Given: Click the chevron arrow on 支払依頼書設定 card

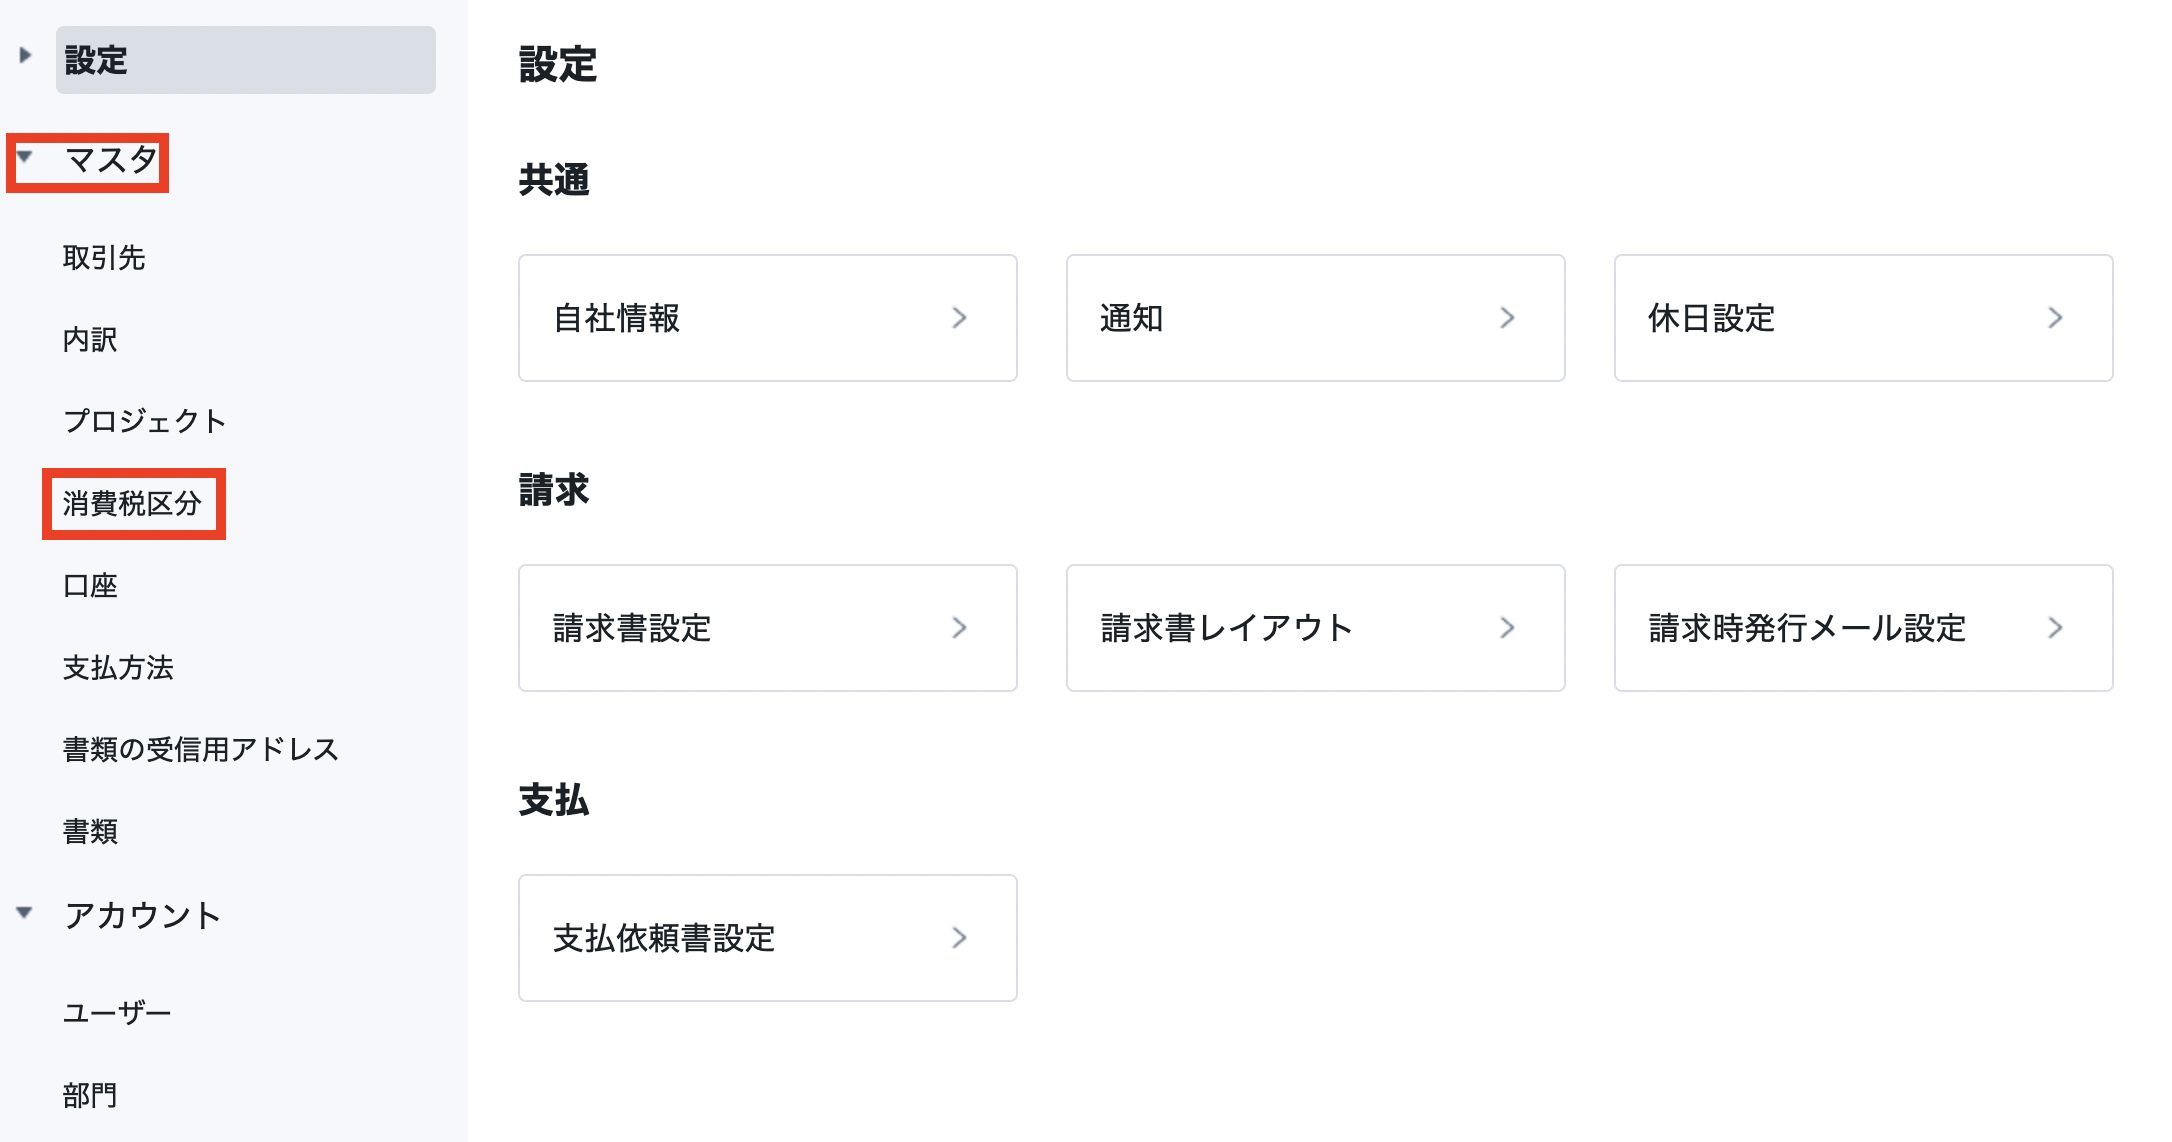Looking at the screenshot, I should point(959,938).
